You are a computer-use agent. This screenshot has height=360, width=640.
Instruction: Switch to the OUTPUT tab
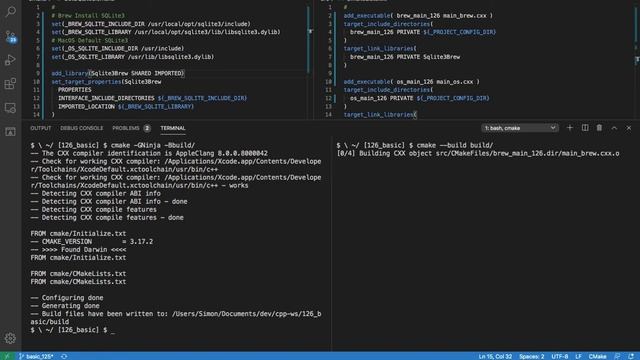point(40,128)
